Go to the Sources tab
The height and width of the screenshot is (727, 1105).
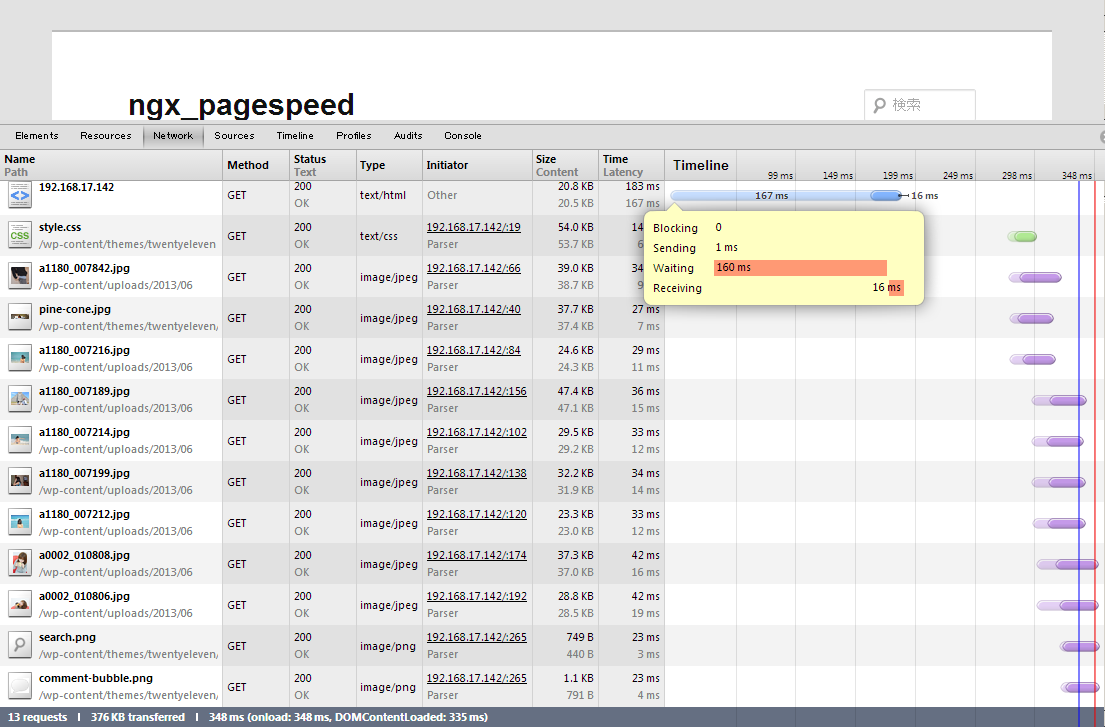point(234,136)
